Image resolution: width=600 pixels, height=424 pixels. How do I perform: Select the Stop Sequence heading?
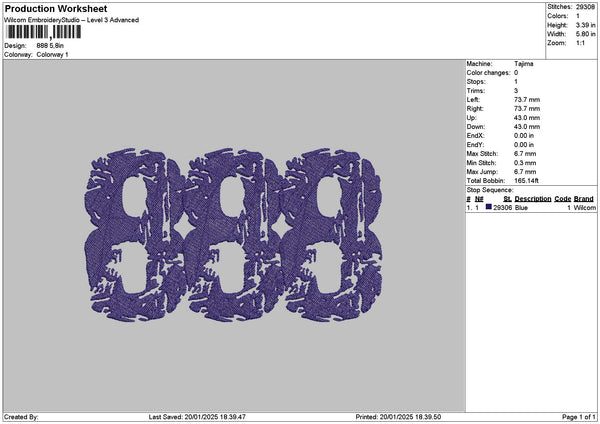pyautogui.click(x=490, y=189)
